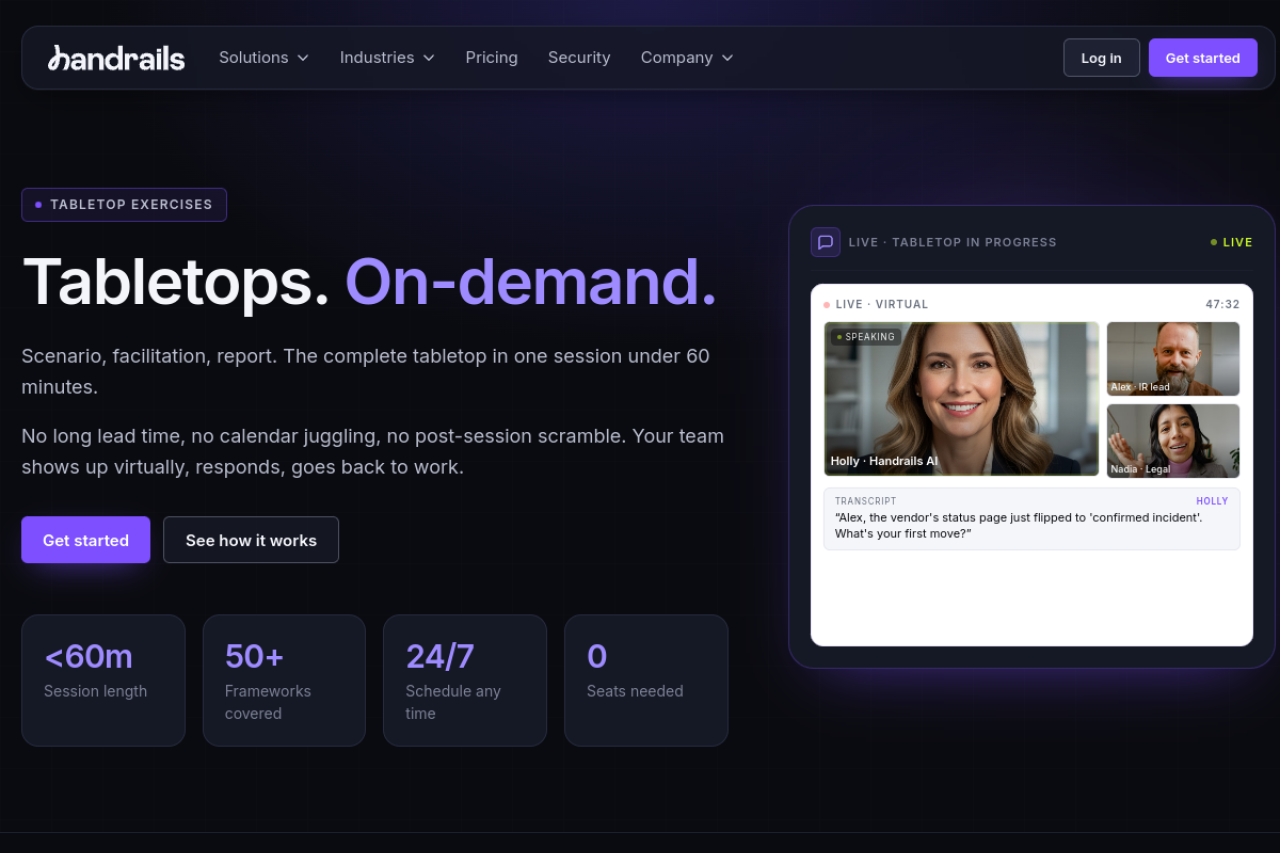Open the Company nav item
Image resolution: width=1280 pixels, height=853 pixels.
(x=687, y=58)
